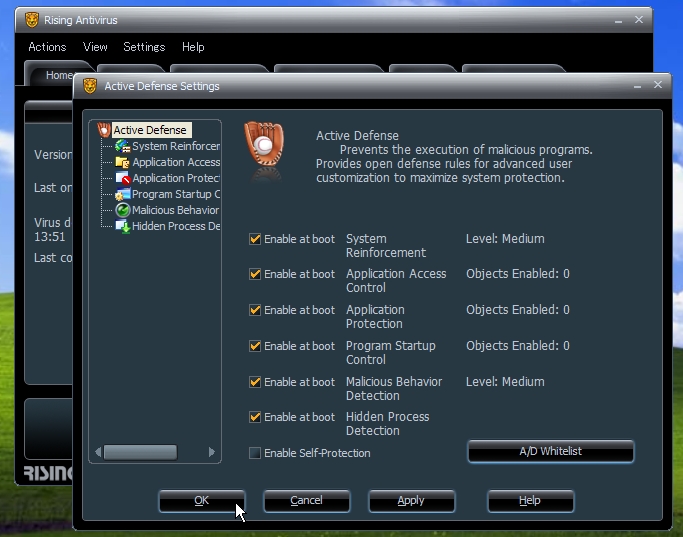This screenshot has height=537, width=683.
Task: Click the Malicious Behavior green icon
Action: click(123, 210)
